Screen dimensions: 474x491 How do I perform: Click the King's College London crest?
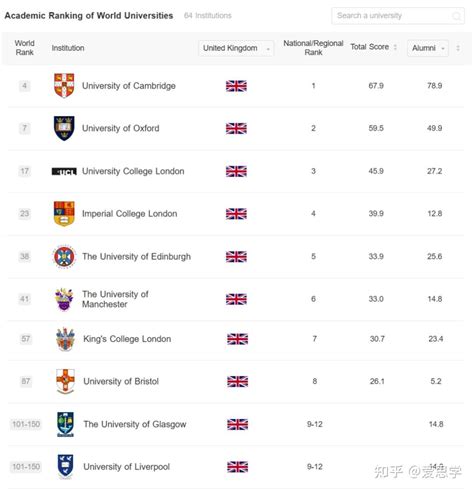pos(65,339)
